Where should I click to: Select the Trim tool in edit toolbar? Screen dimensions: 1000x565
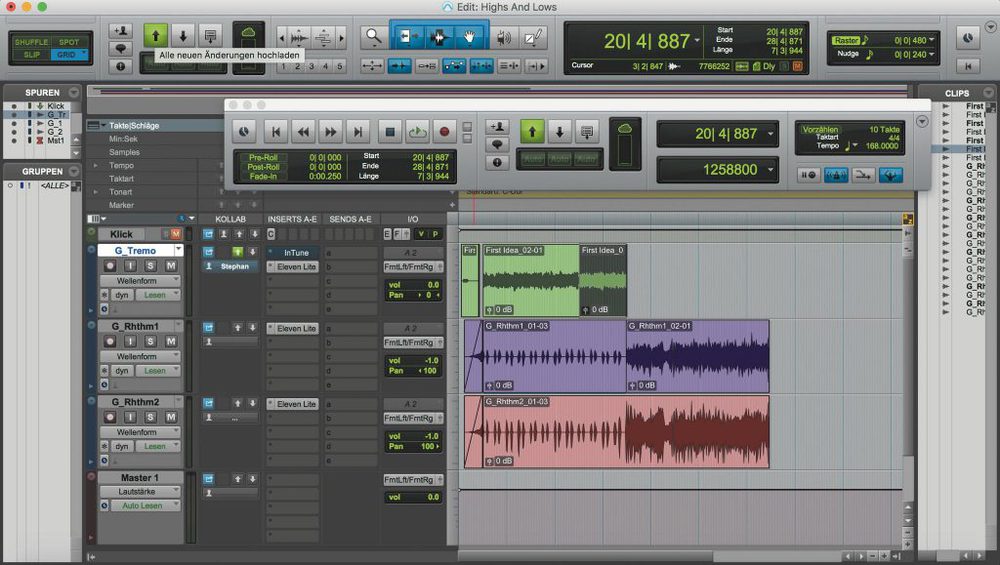click(x=407, y=38)
